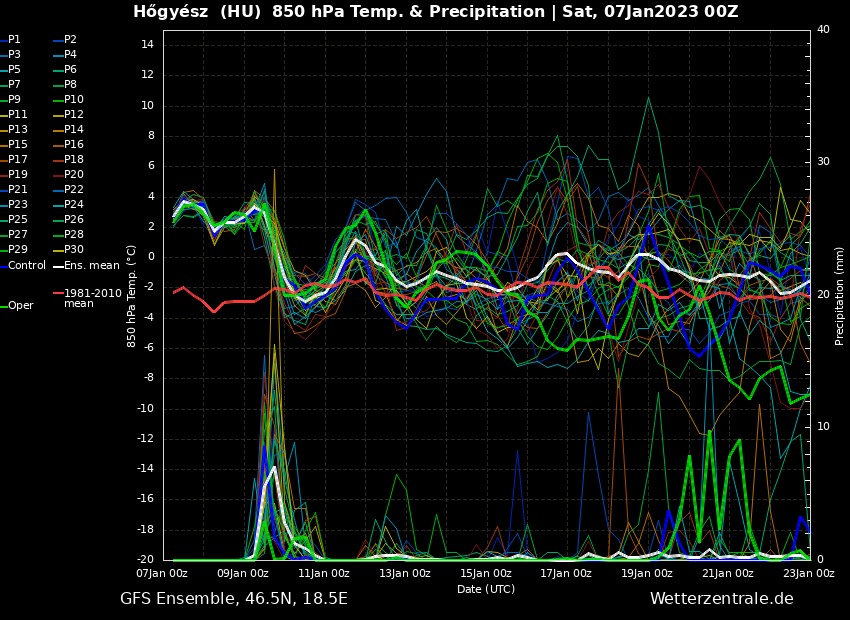Click the 07Jan 00z date tick label
Viewport: 850px width, 620px height.
click(162, 574)
